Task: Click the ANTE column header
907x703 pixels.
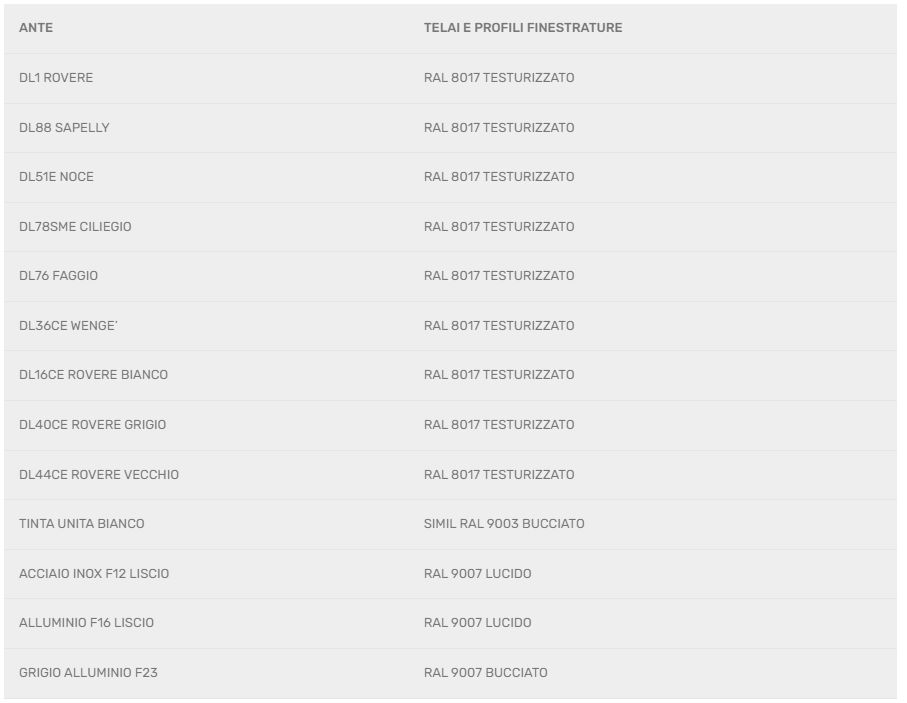Action: [36, 28]
